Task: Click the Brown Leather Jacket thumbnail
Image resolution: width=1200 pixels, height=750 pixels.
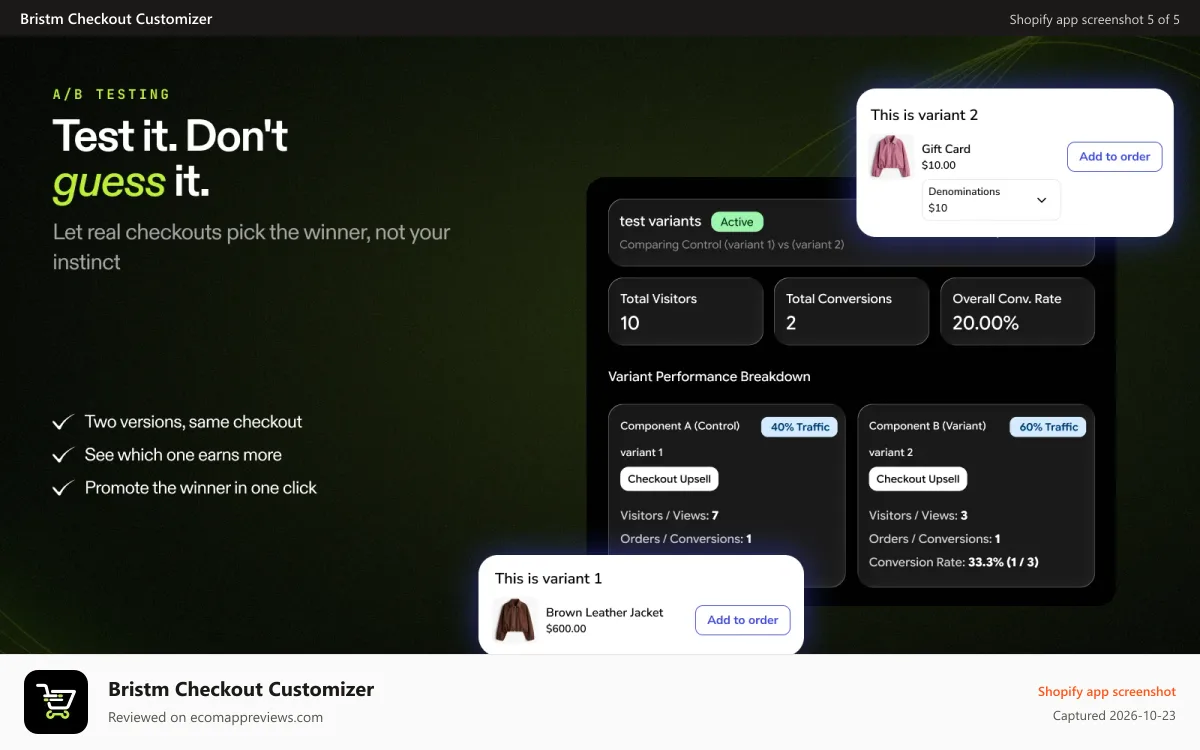Action: click(x=515, y=620)
